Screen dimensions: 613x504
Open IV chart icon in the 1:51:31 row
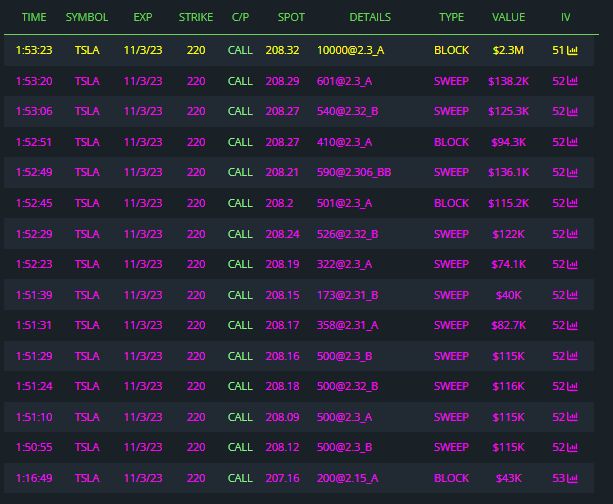[x=572, y=325]
